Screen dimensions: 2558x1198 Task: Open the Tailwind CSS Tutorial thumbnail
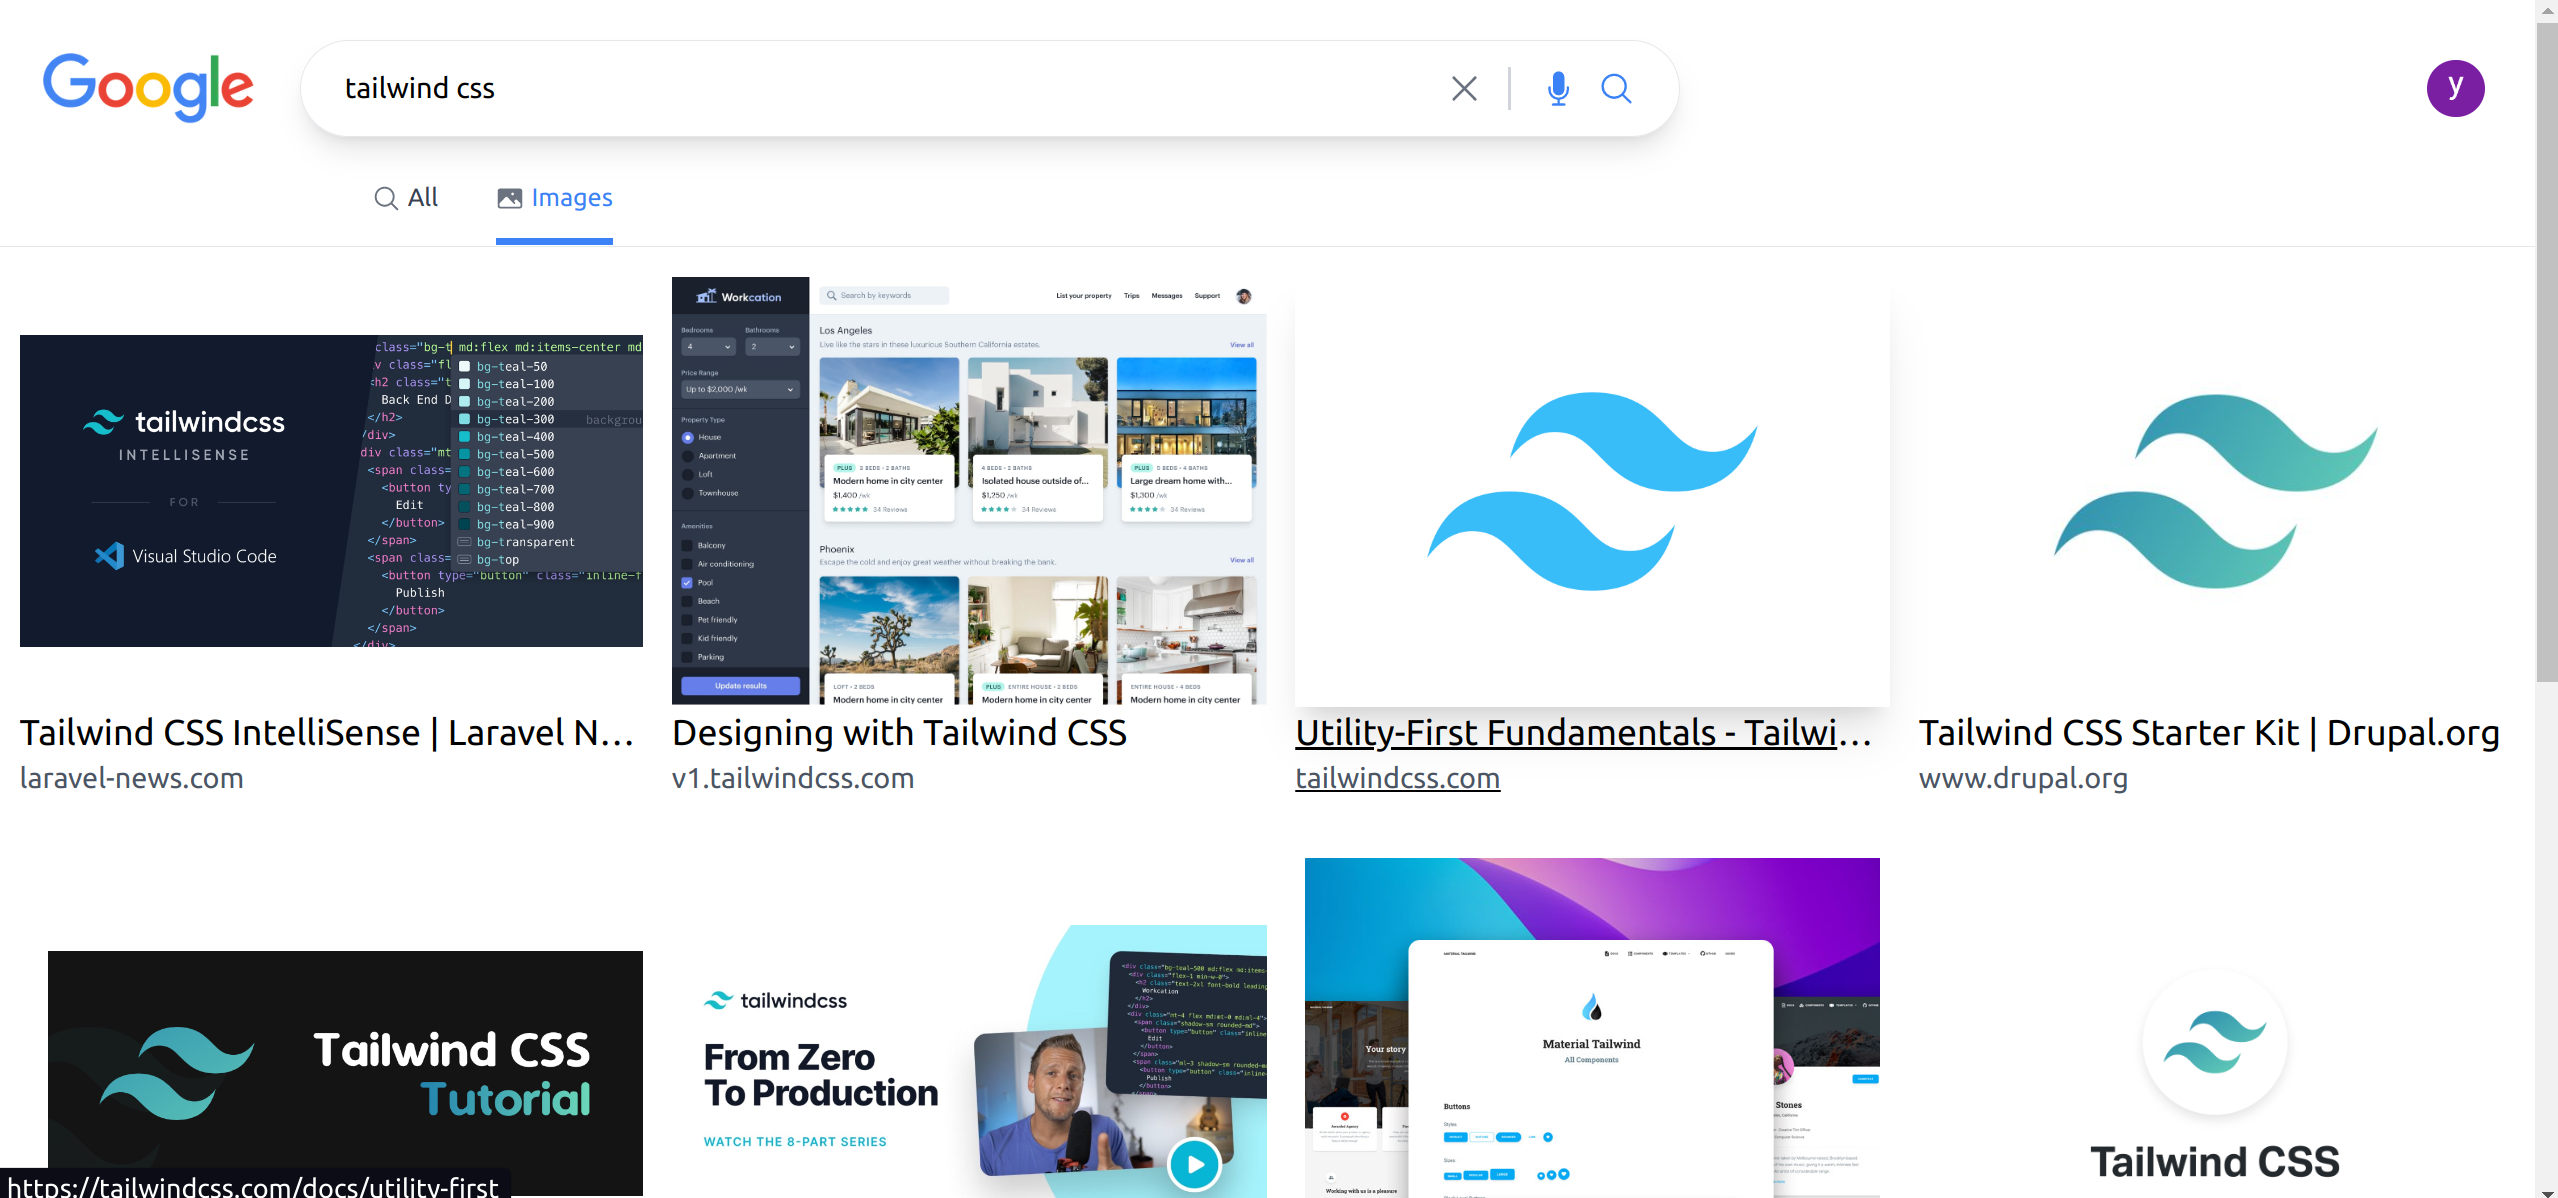pyautogui.click(x=345, y=1070)
